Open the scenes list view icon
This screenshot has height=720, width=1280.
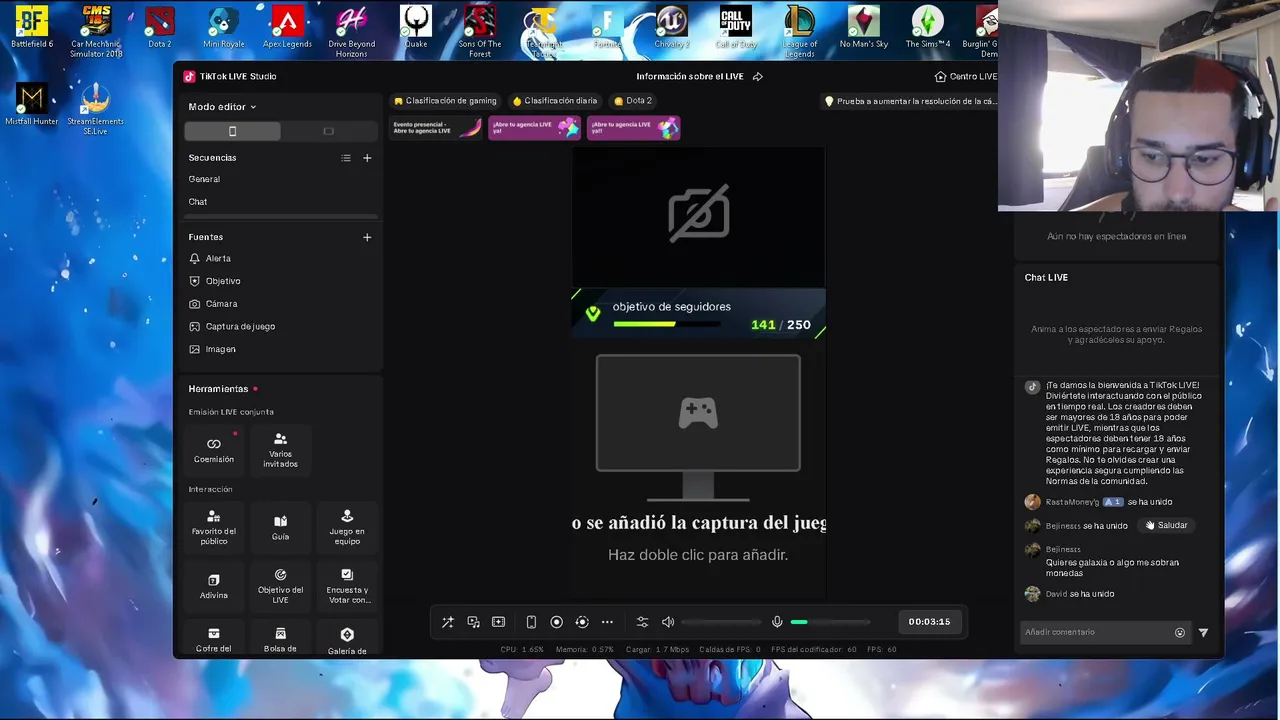pos(346,158)
